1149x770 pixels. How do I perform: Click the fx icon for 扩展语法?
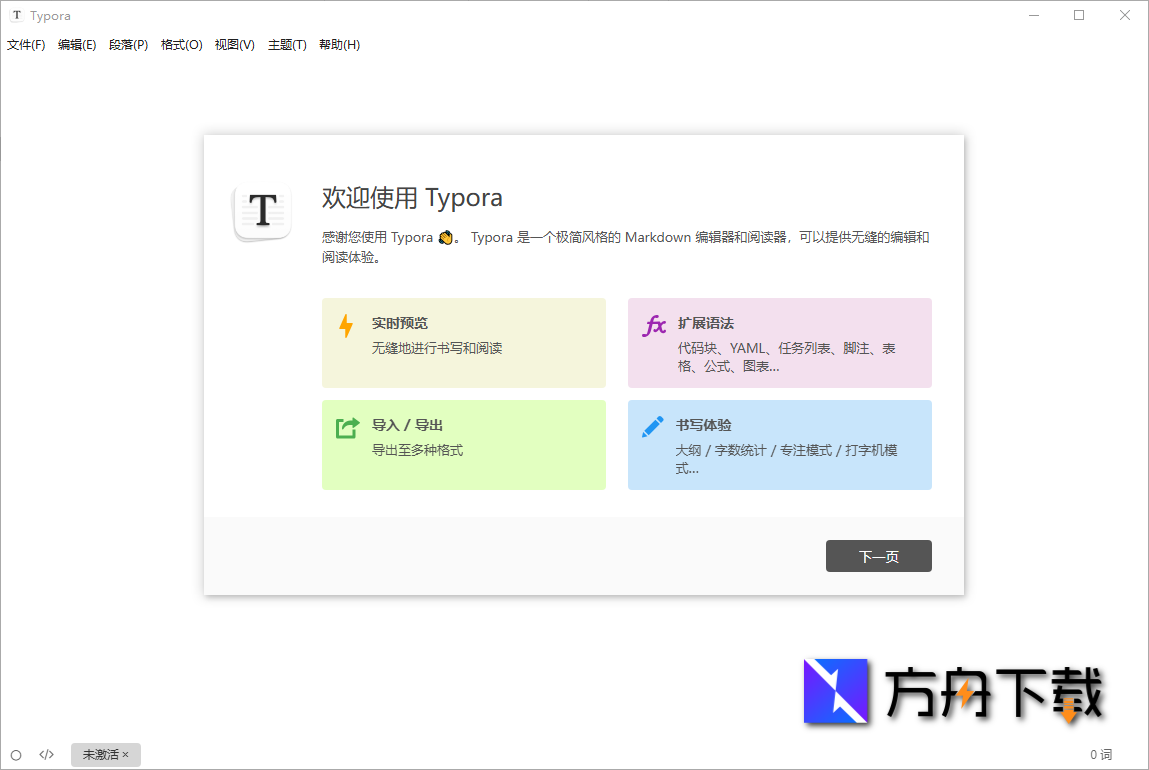(x=654, y=324)
